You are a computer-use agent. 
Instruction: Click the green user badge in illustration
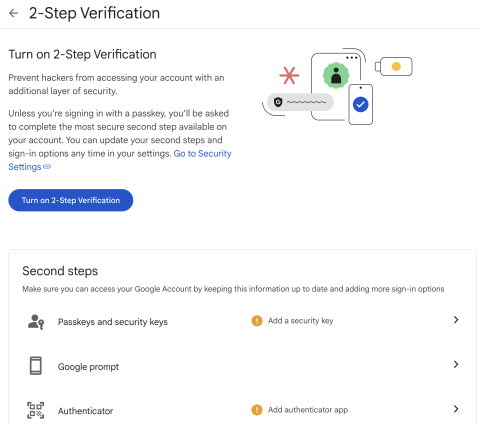coord(336,75)
